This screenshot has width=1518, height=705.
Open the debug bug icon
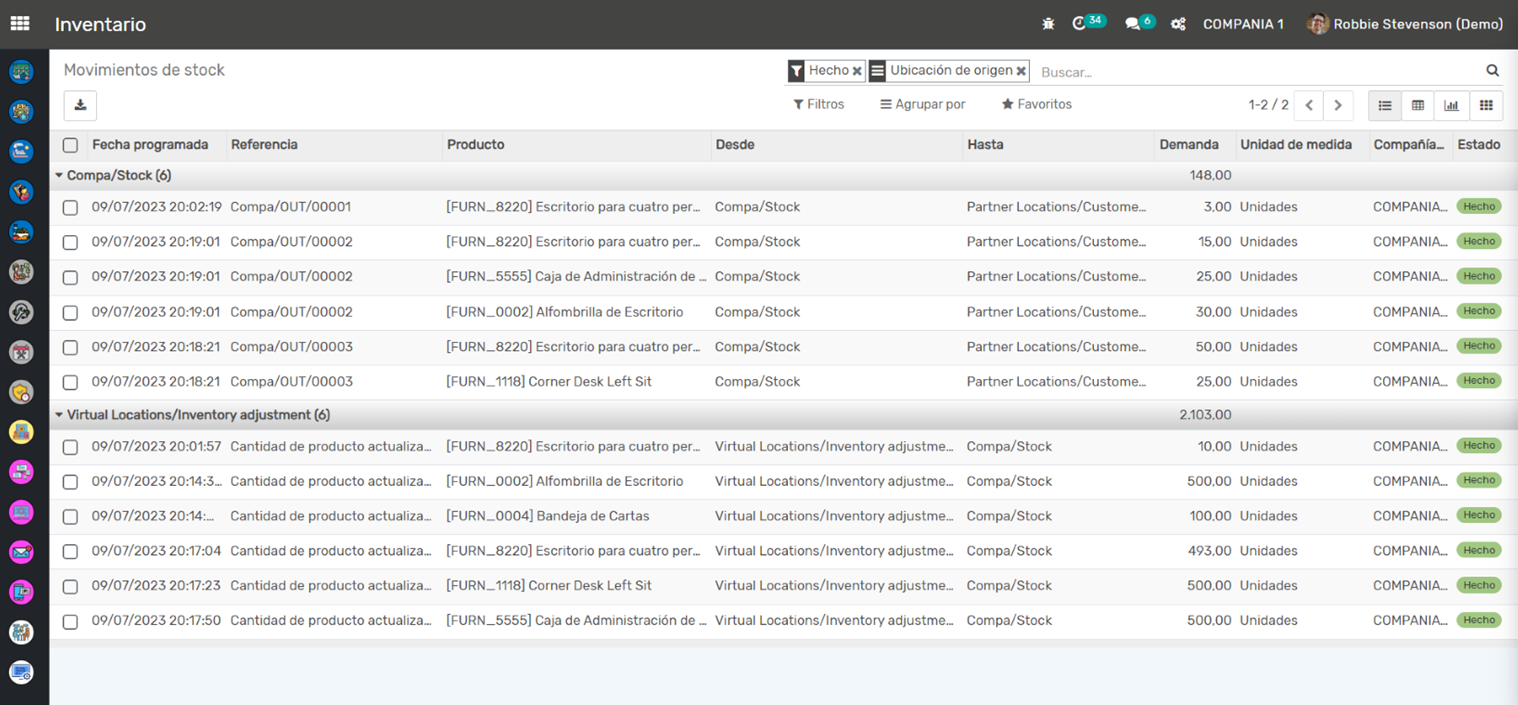click(1048, 24)
